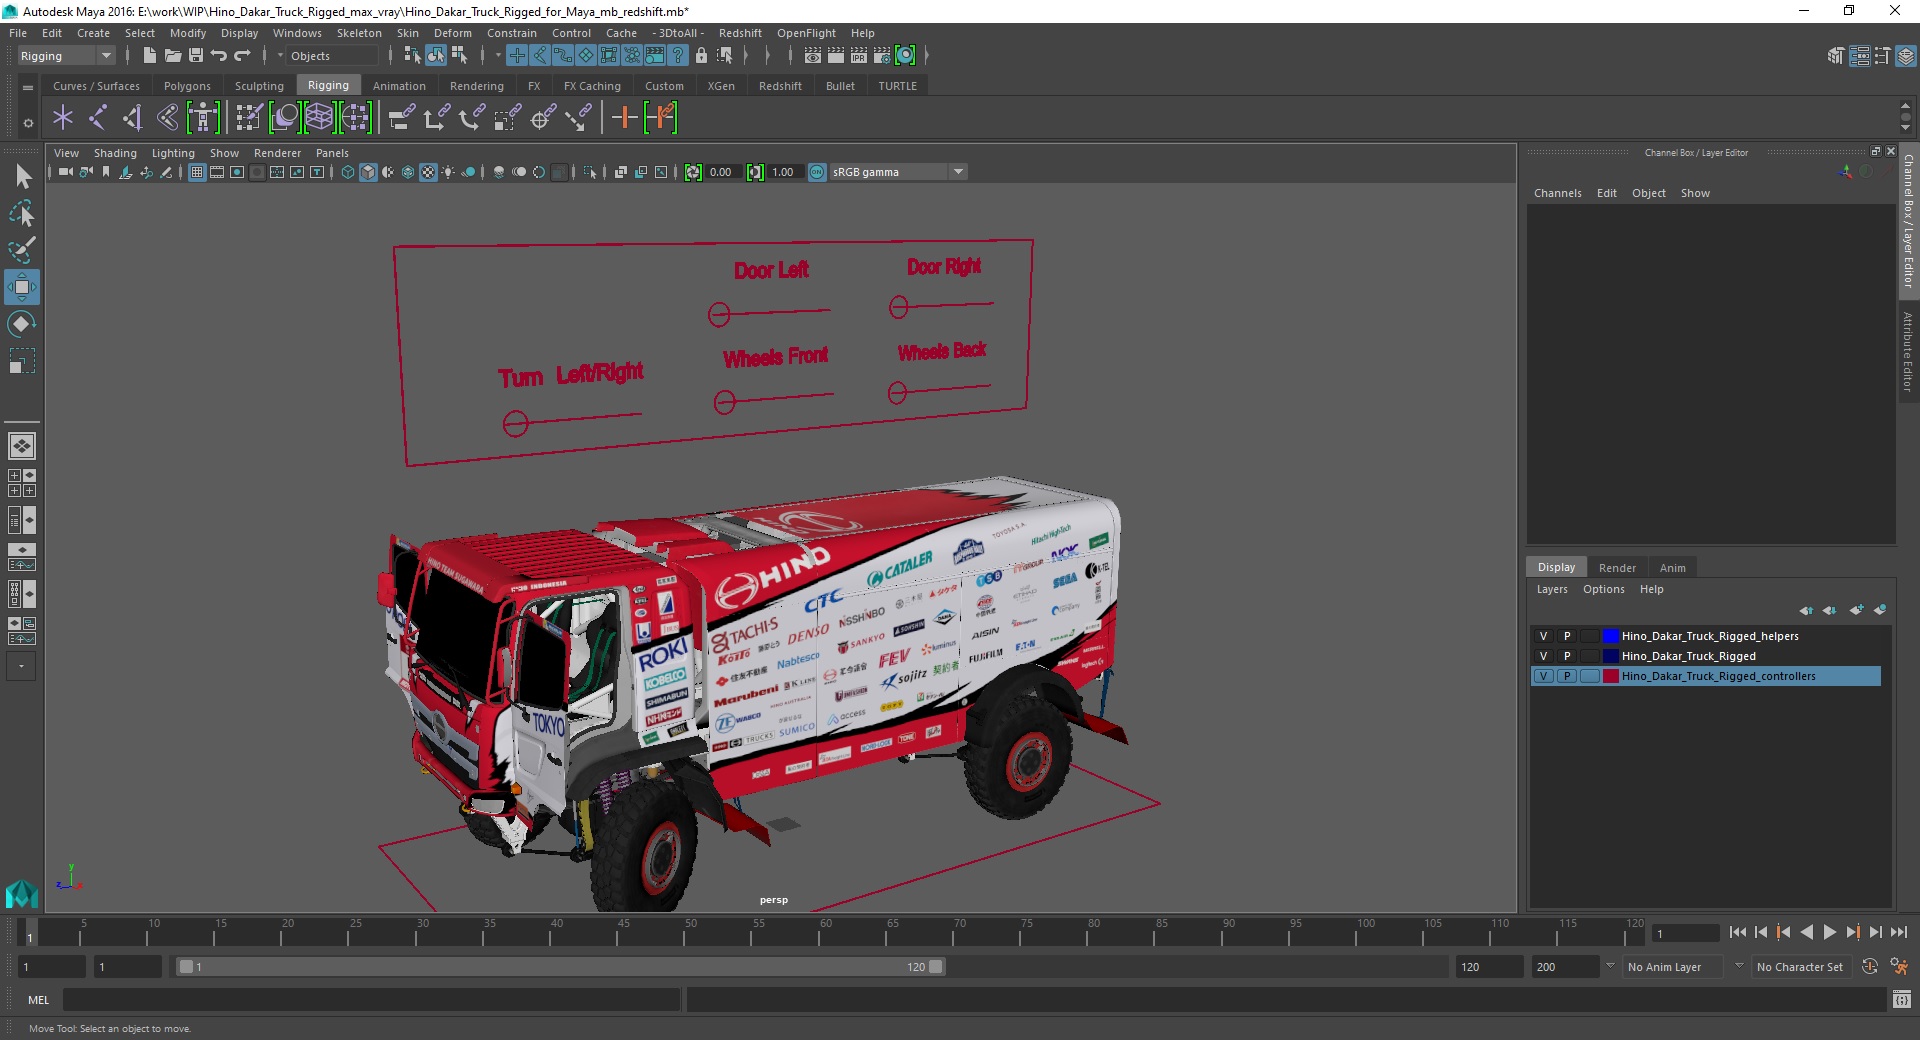1920x1040 pixels.
Task: Click move layer up icon
Action: (1805, 610)
